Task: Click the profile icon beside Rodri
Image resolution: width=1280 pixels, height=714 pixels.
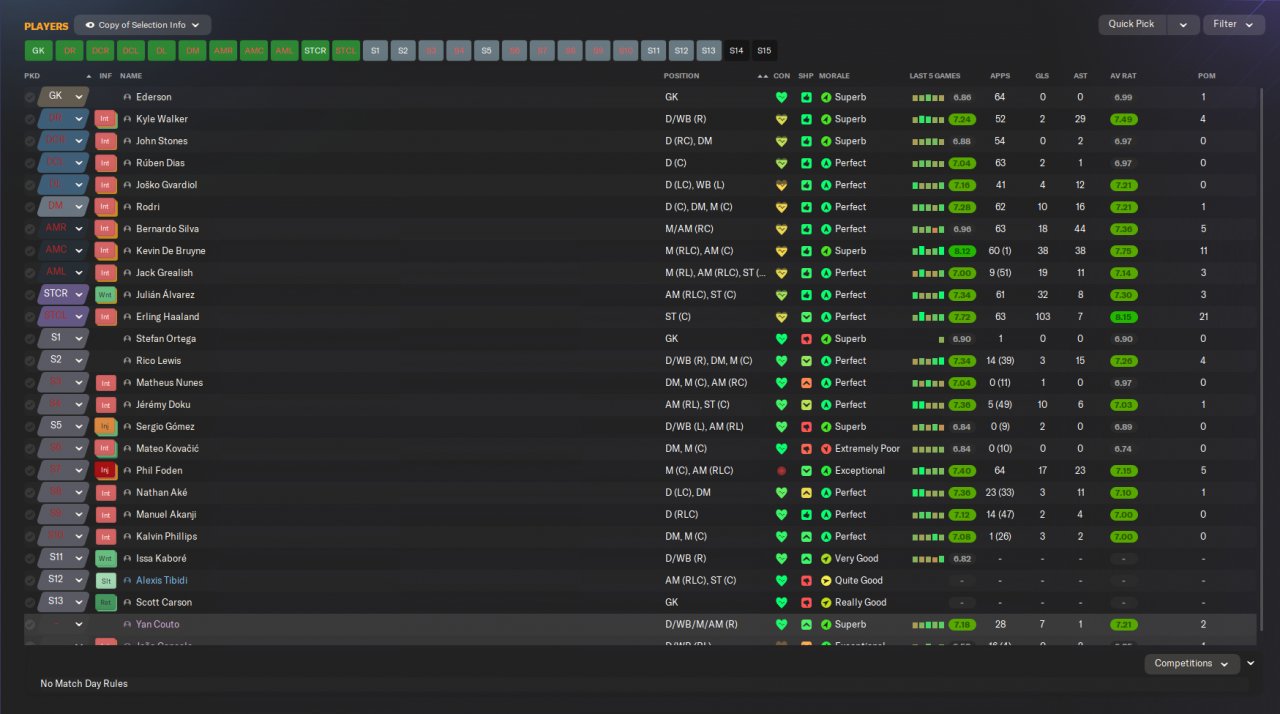Action: (127, 207)
